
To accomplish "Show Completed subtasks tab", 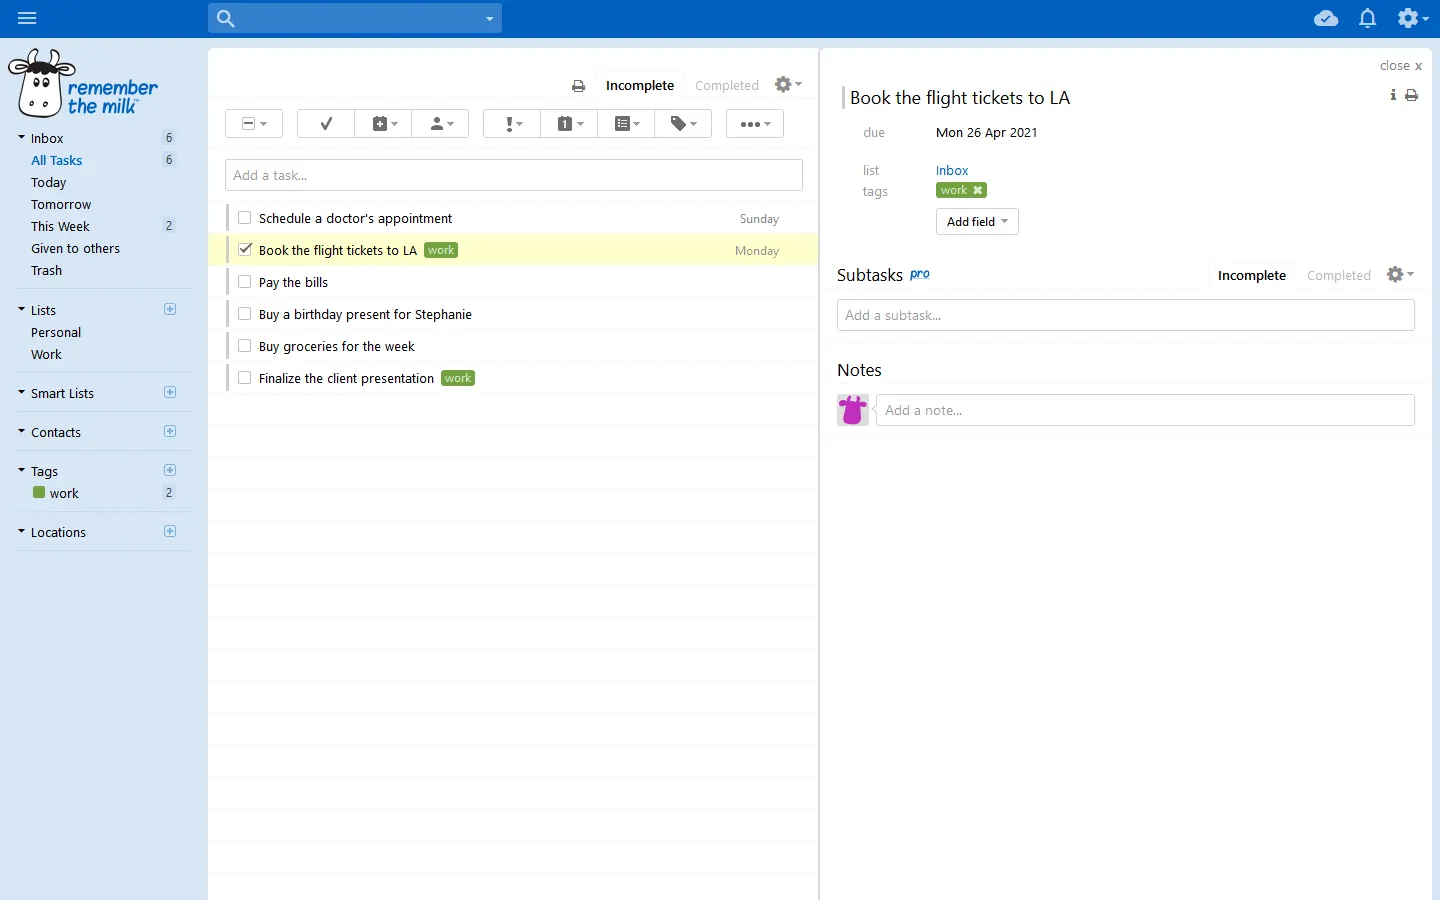I will [1339, 276].
